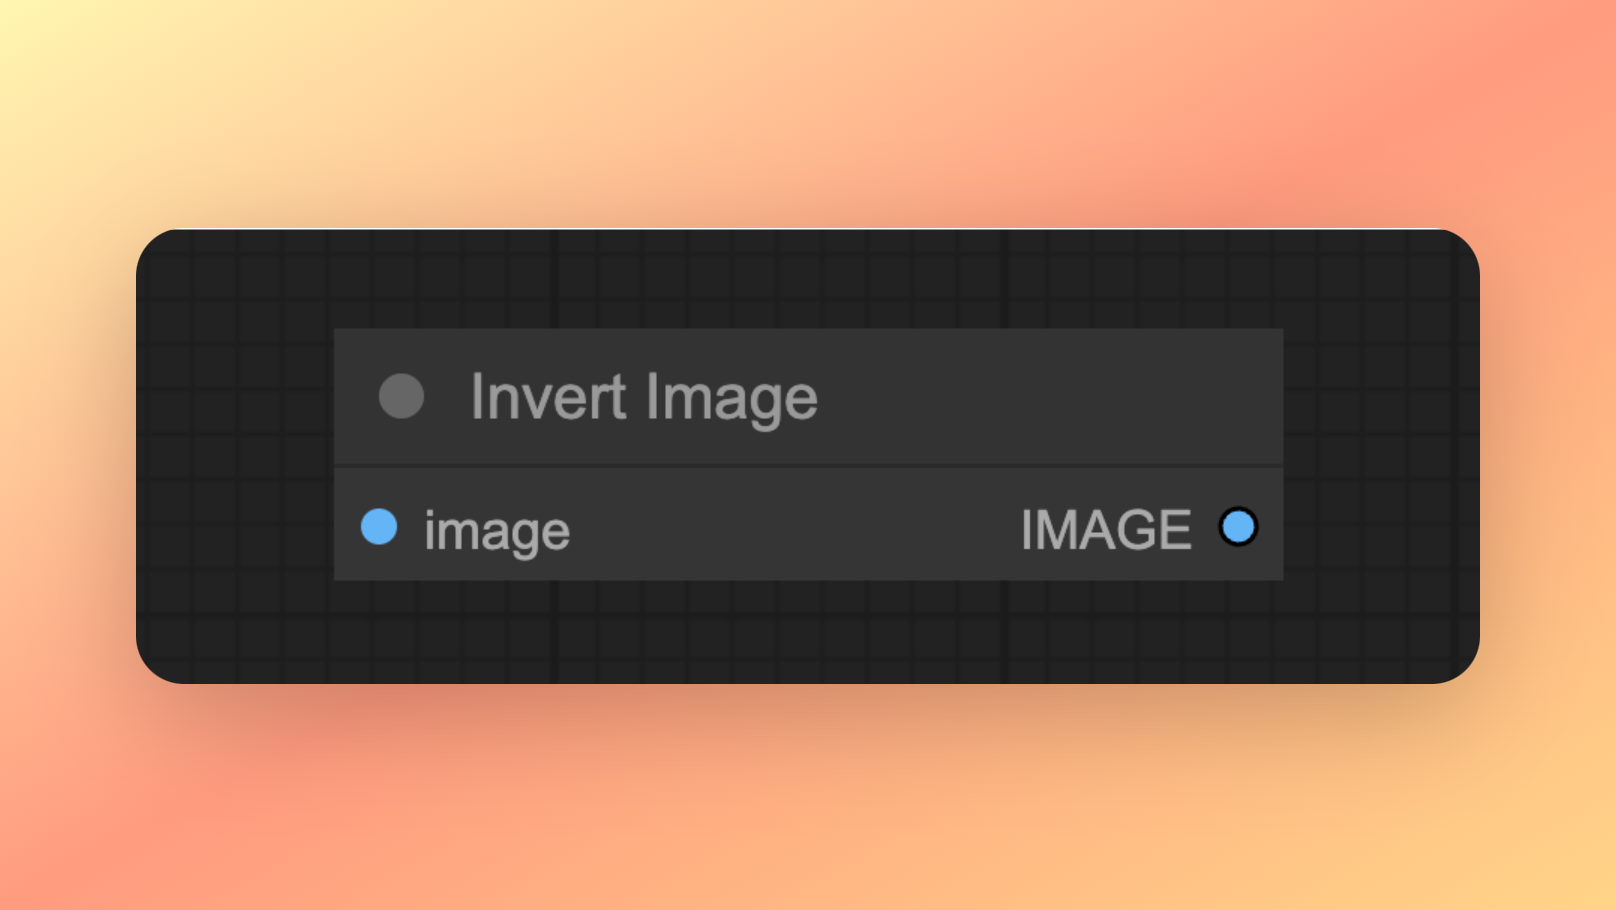The height and width of the screenshot is (910, 1616).
Task: Click the blue IMAGE output socket
Action: [x=1238, y=527]
